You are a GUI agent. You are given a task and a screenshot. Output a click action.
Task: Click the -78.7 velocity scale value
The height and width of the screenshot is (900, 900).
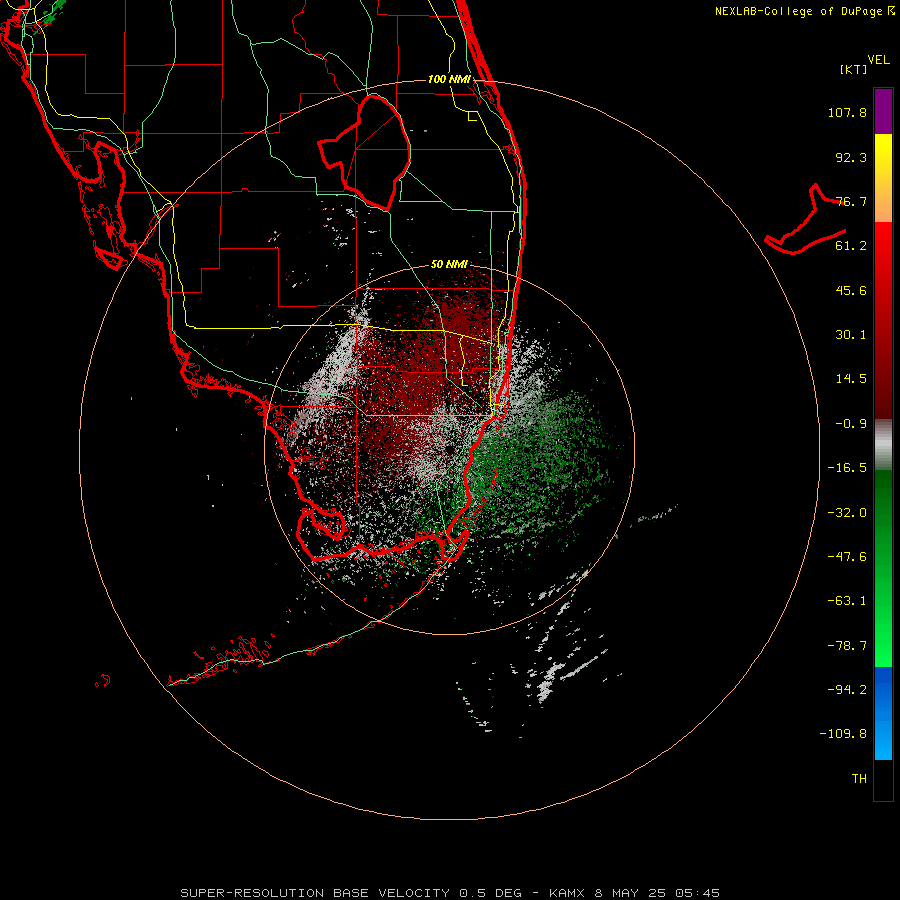pos(847,646)
